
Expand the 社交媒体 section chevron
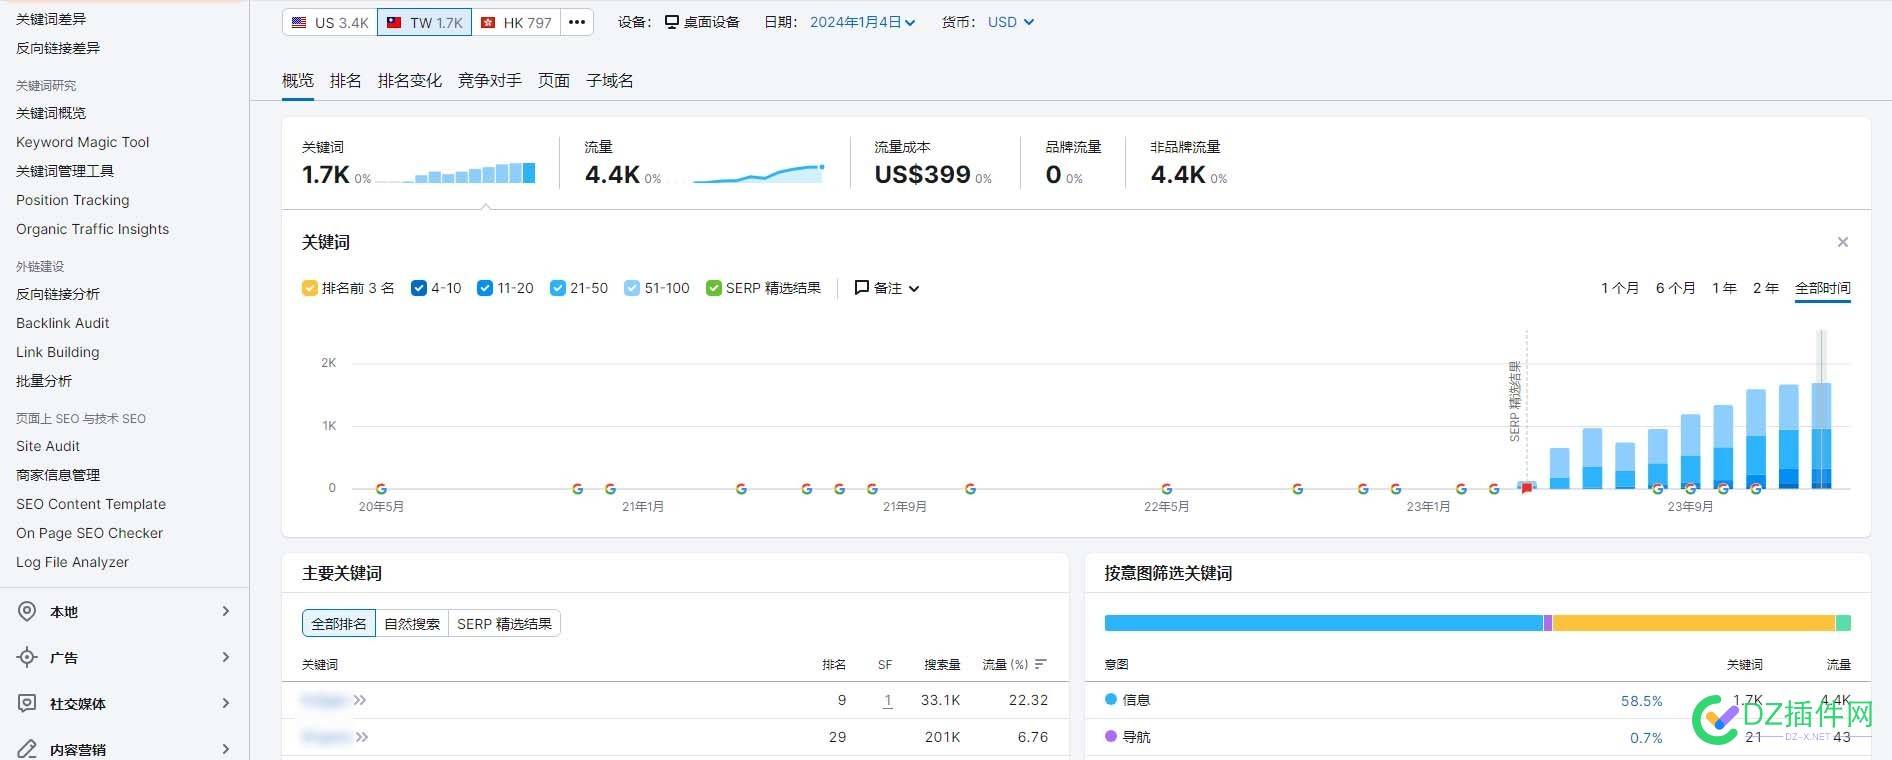click(x=226, y=703)
